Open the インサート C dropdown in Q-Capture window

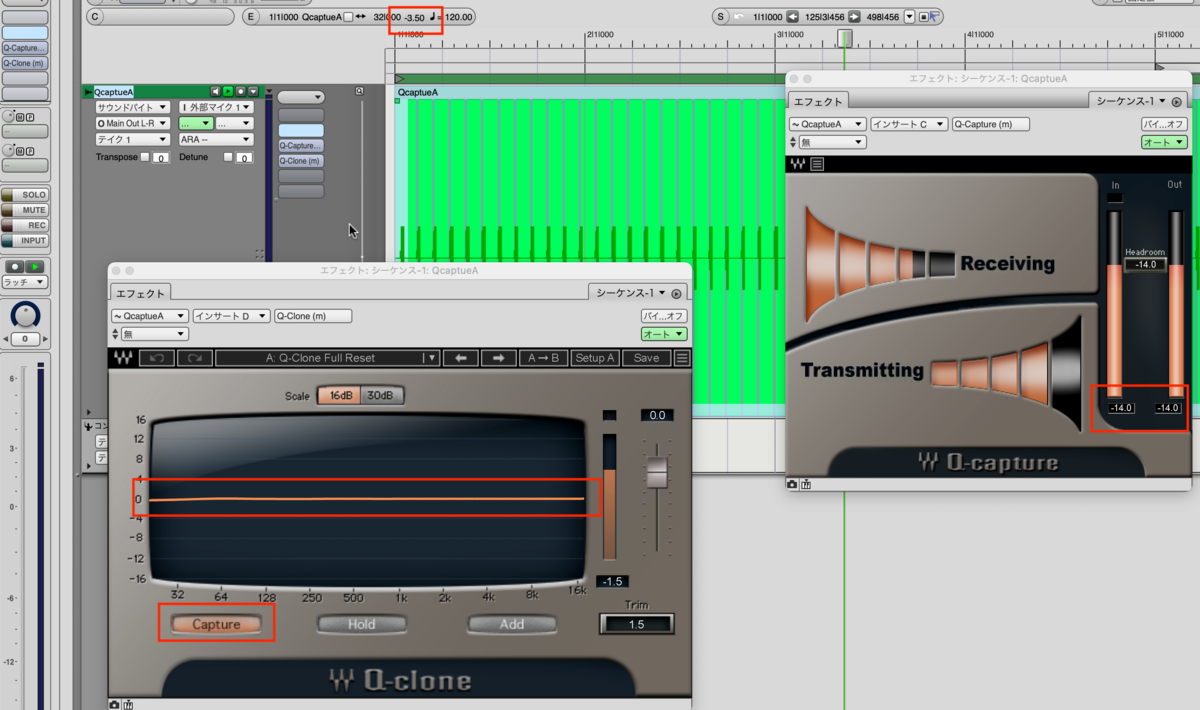[x=908, y=124]
